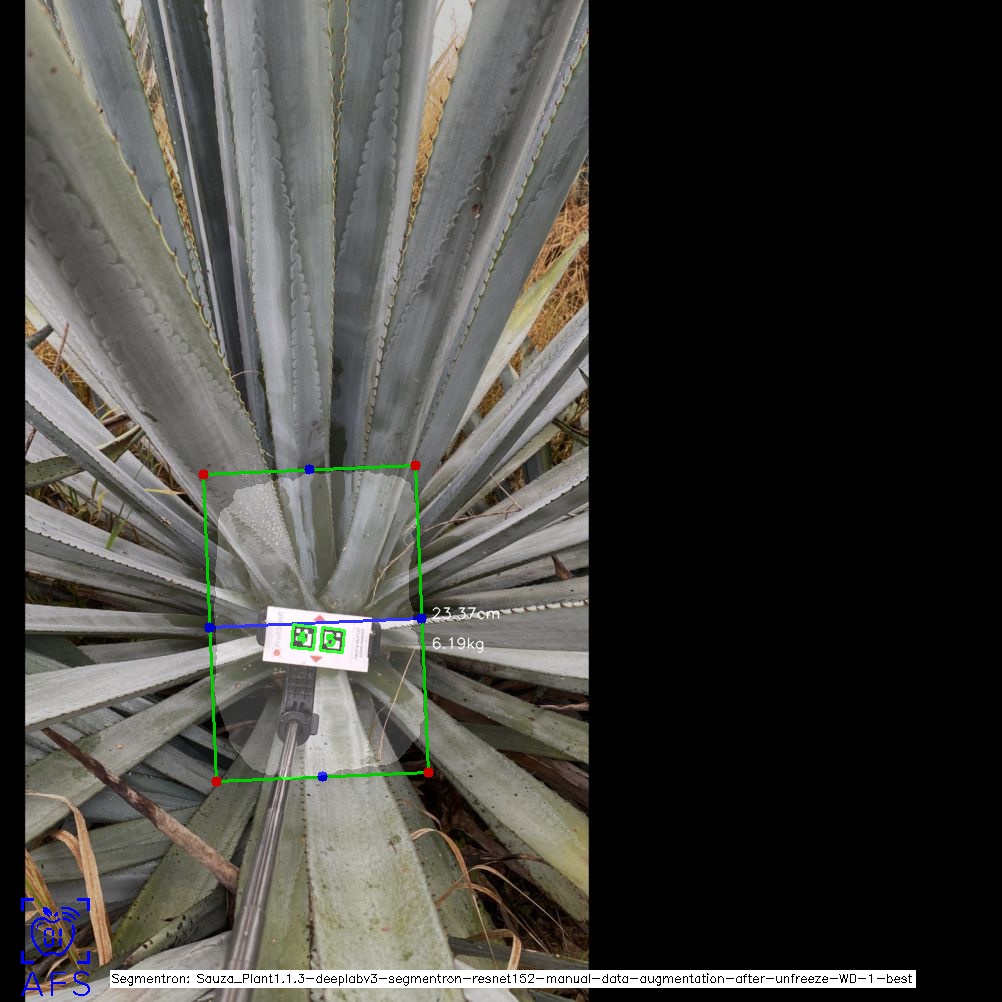Select the 23.37cm measurement label

click(466, 613)
